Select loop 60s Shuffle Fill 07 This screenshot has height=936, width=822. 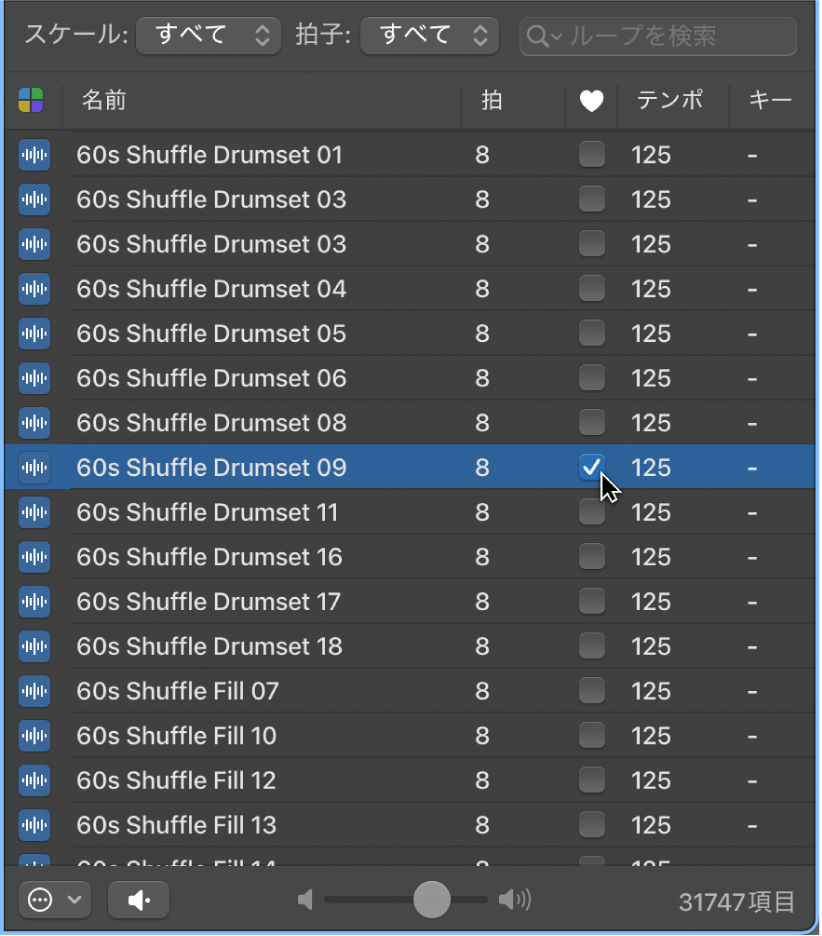177,691
